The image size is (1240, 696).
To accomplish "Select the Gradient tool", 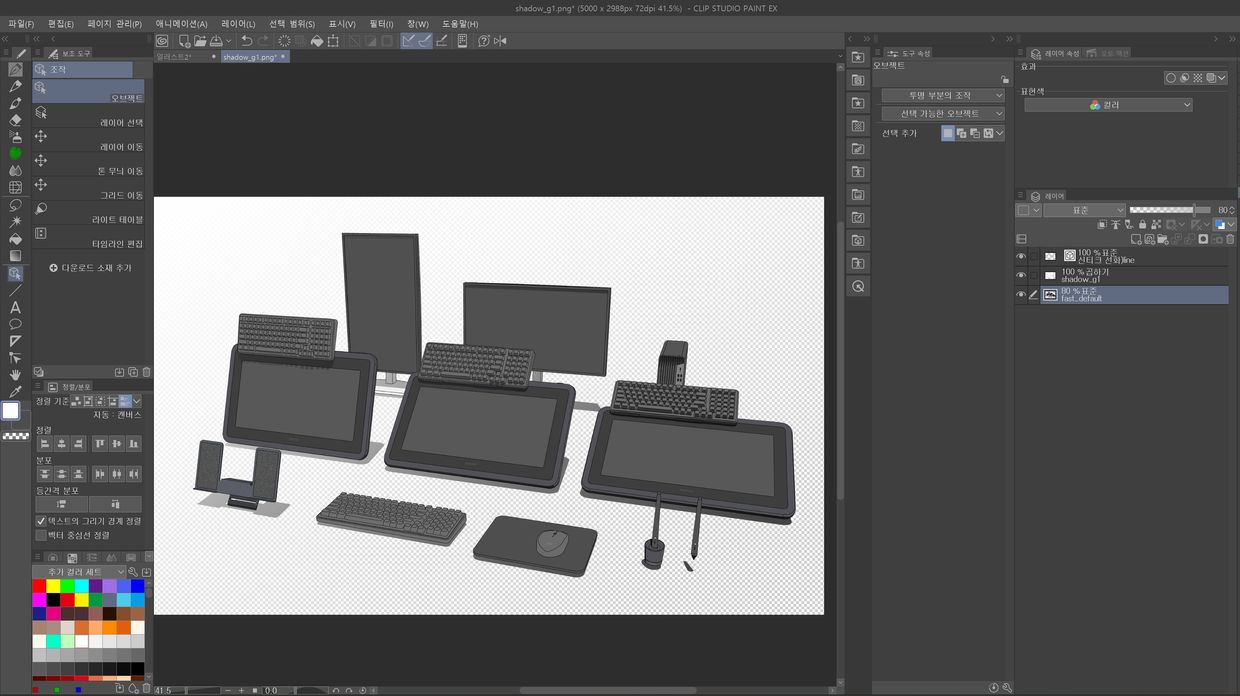I will tap(15, 256).
